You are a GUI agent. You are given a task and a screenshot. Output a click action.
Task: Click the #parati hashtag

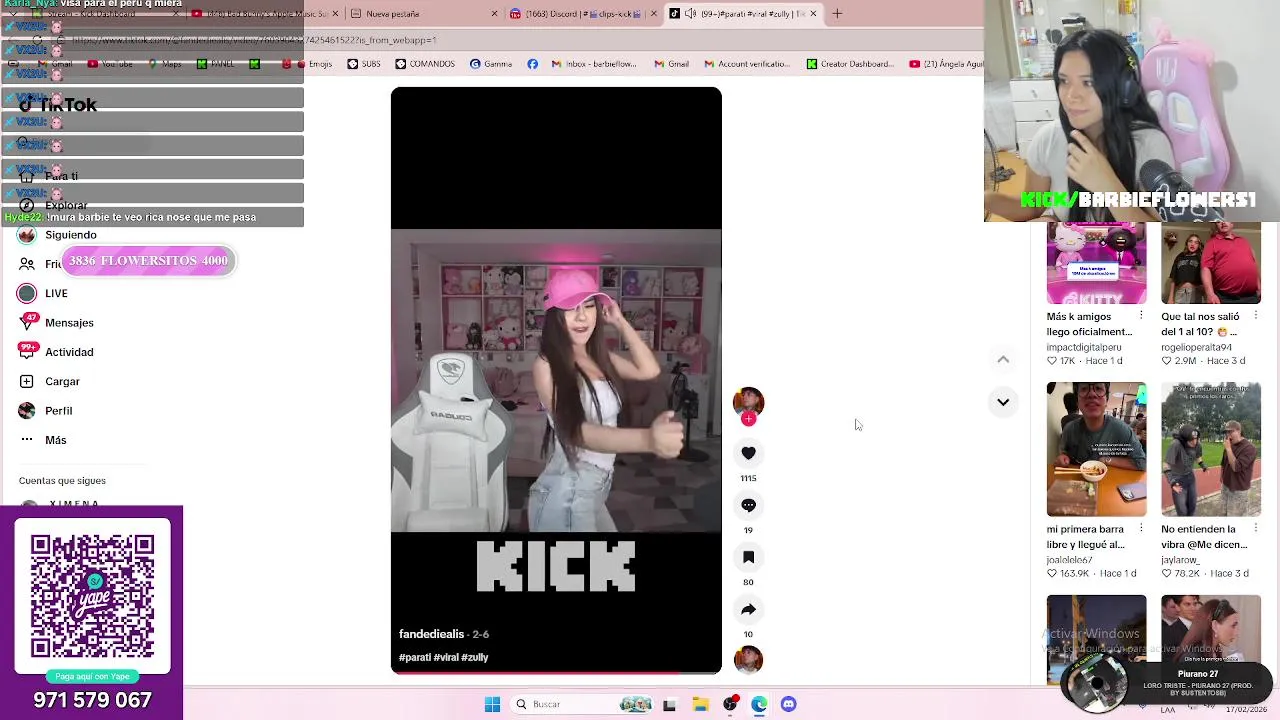415,657
